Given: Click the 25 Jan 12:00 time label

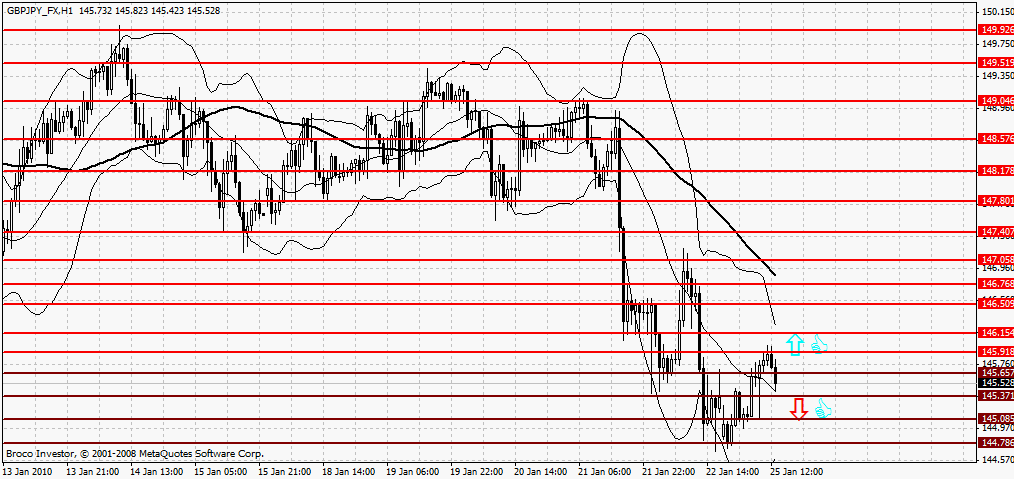Looking at the screenshot, I should [797, 473].
